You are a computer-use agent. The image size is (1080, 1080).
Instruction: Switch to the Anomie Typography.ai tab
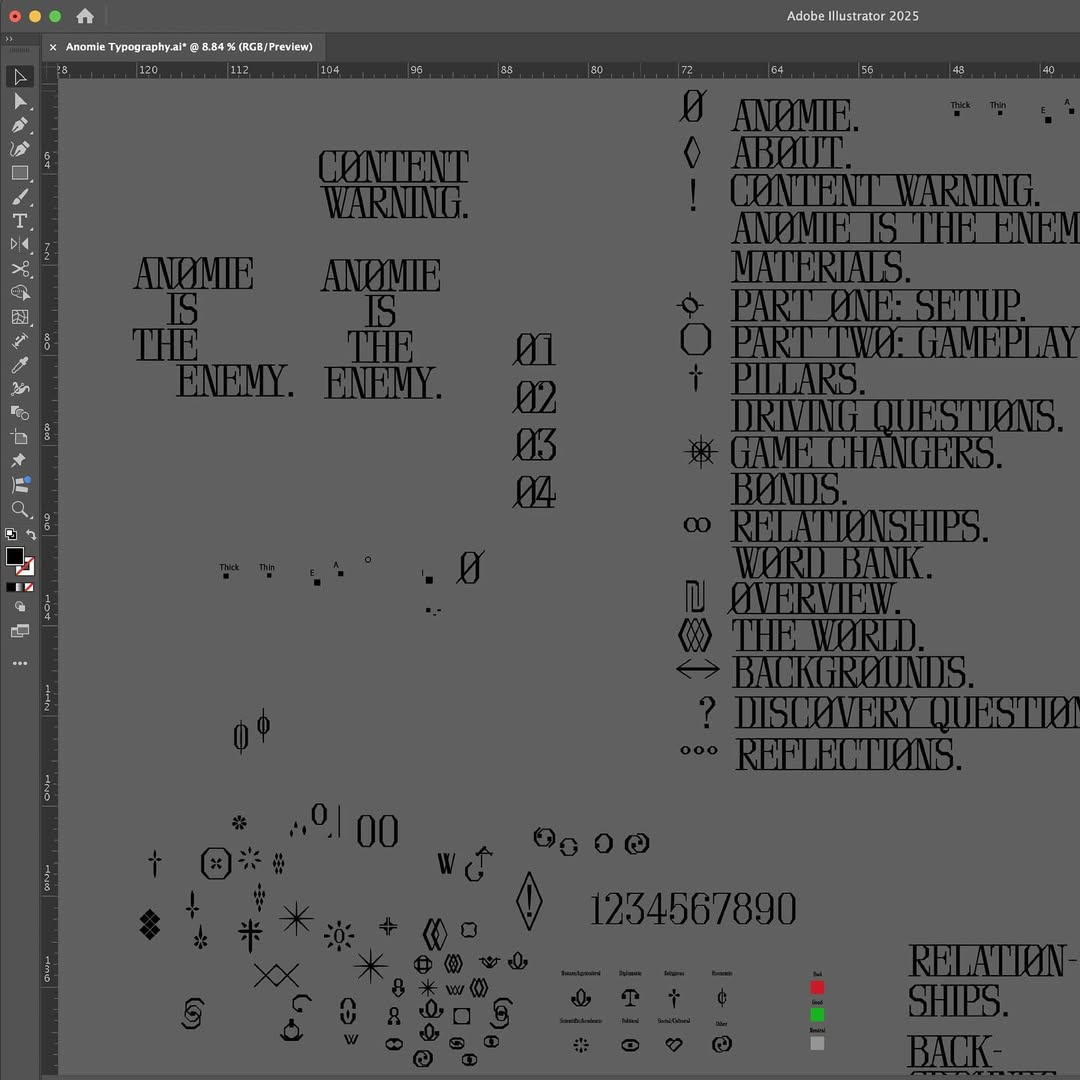[x=189, y=47]
